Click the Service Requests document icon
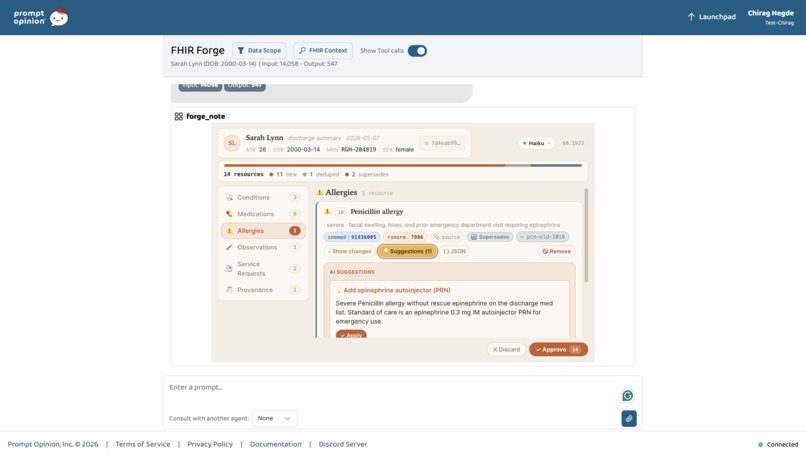Image resolution: width=806 pixels, height=458 pixels. pyautogui.click(x=229, y=268)
